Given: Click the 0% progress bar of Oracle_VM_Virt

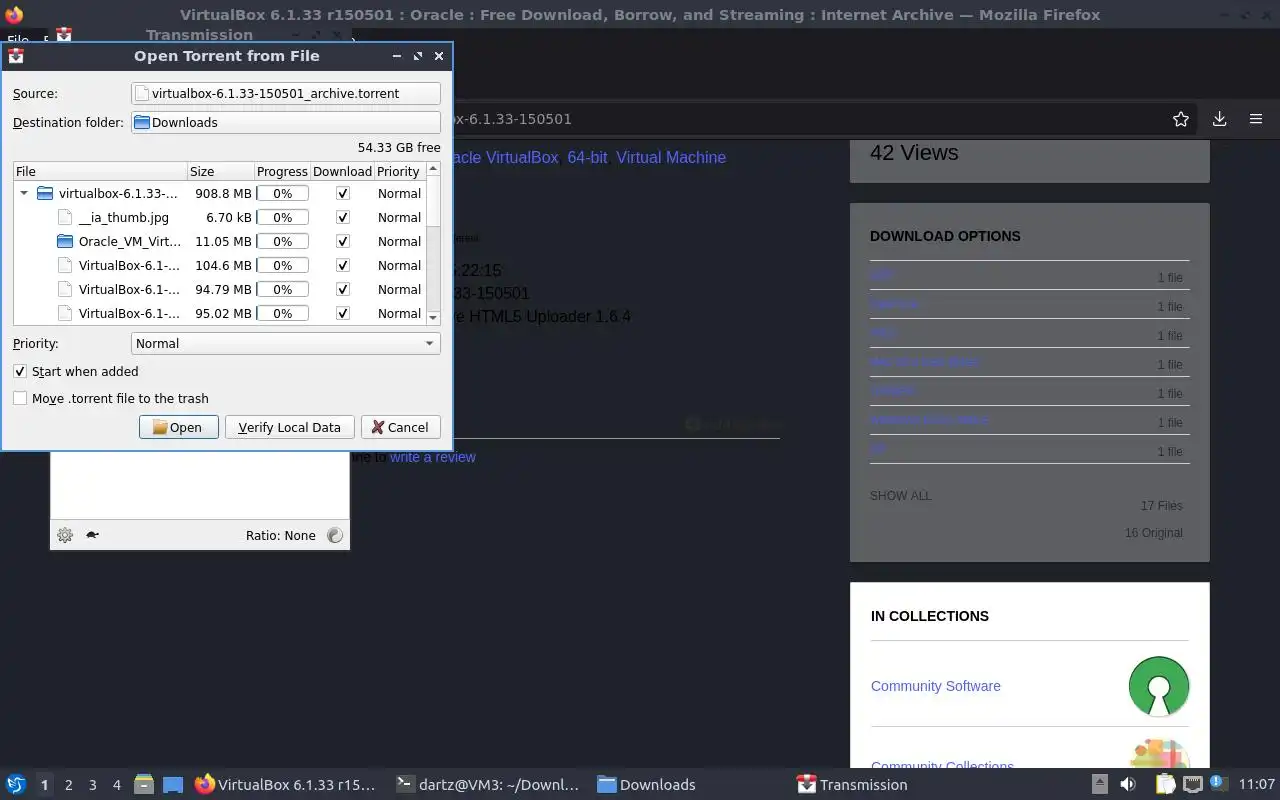Looking at the screenshot, I should [283, 241].
